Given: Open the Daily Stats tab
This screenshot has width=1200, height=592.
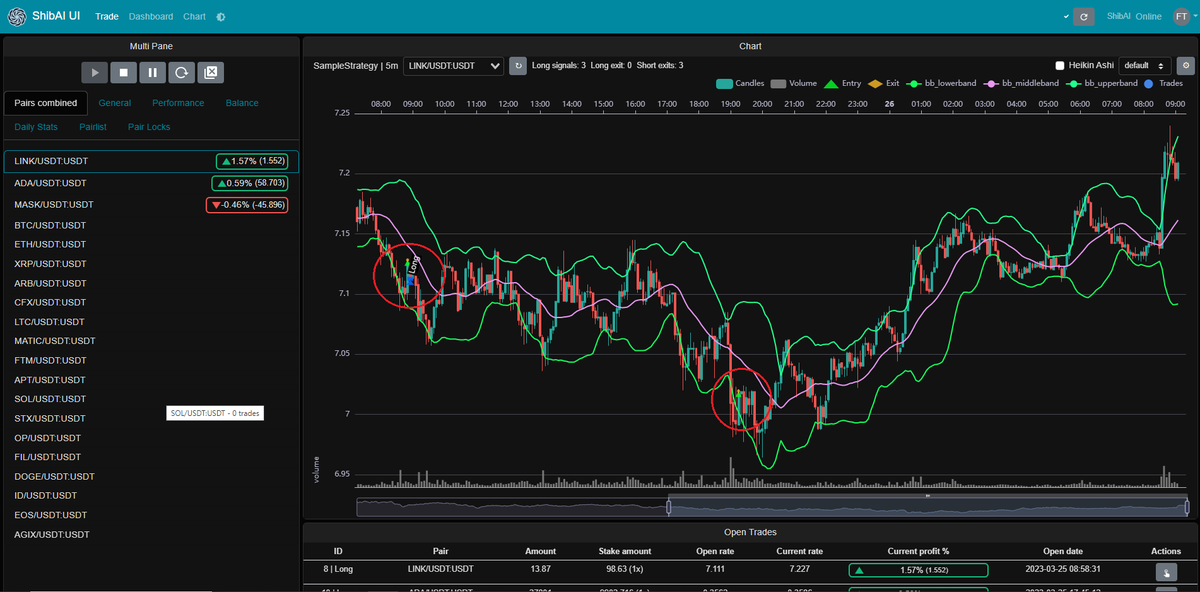Looking at the screenshot, I should pos(36,127).
